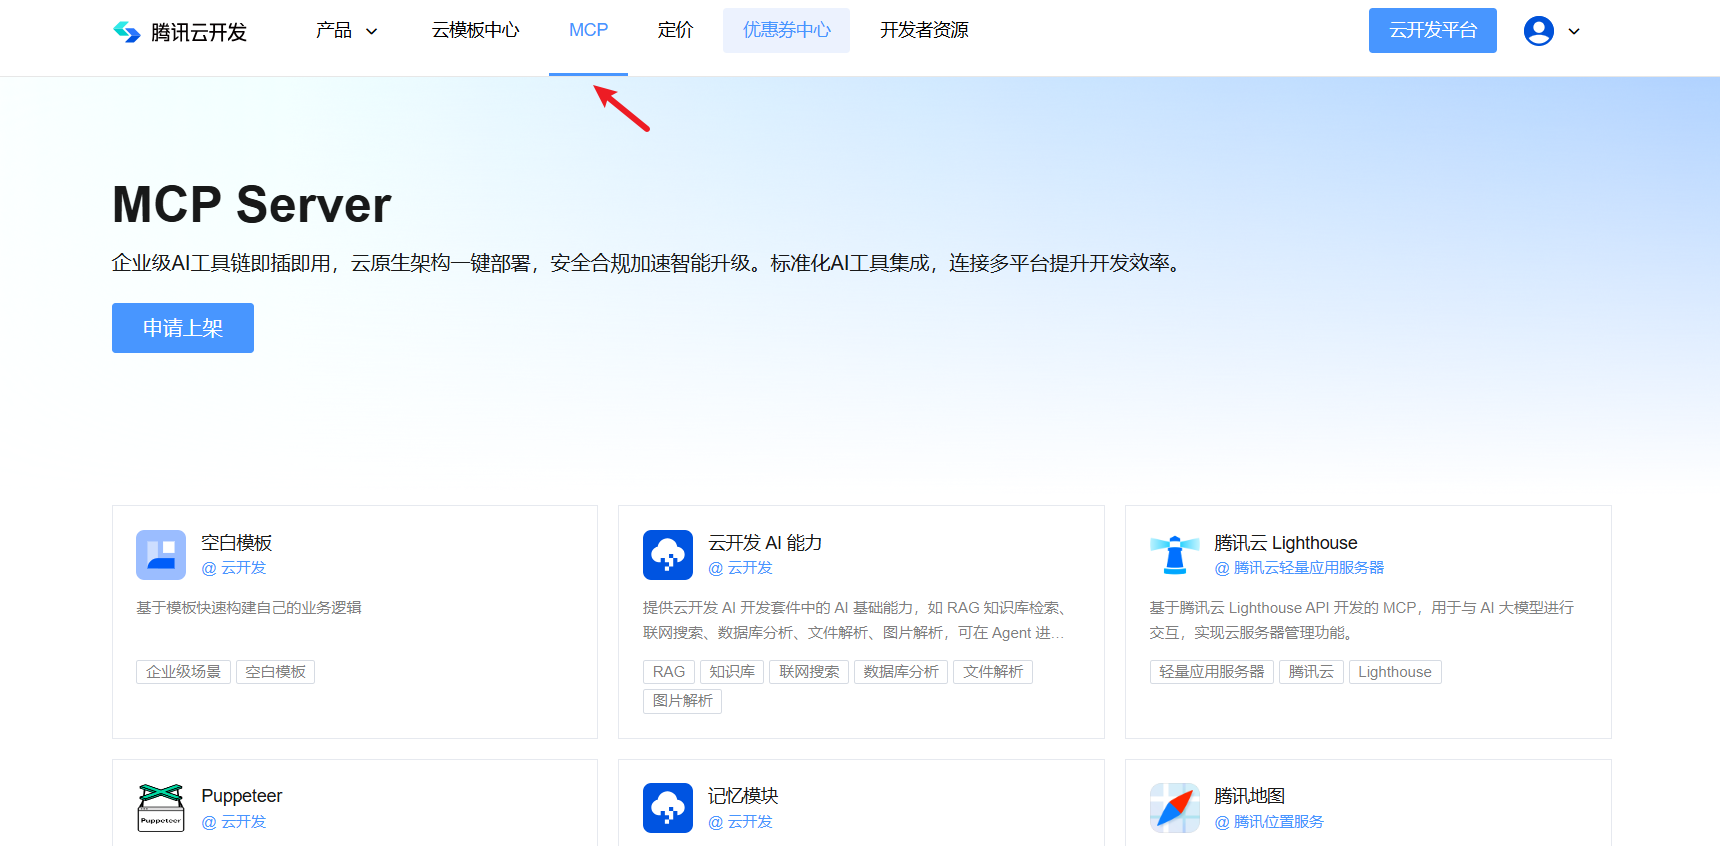Image resolution: width=1720 pixels, height=846 pixels.
Task: Click @ 云开发 under Puppeteer
Action: (234, 822)
